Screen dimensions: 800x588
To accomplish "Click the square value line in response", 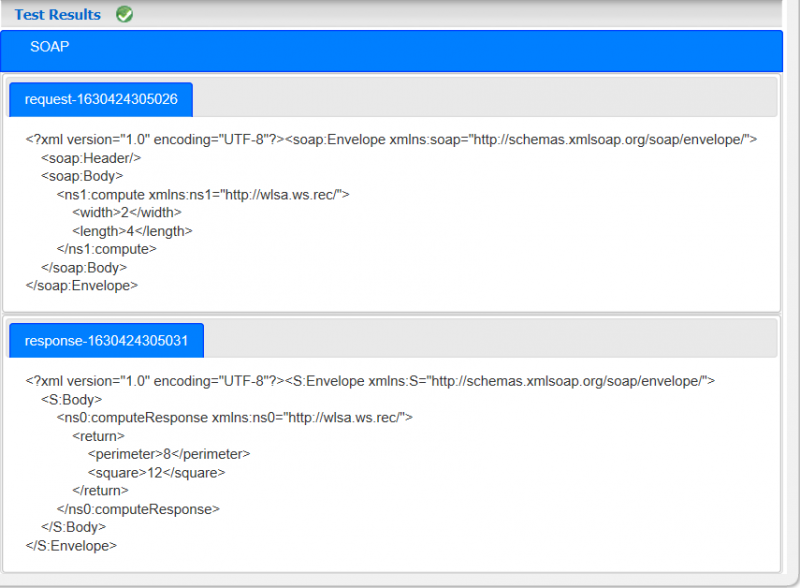I will click(156, 473).
